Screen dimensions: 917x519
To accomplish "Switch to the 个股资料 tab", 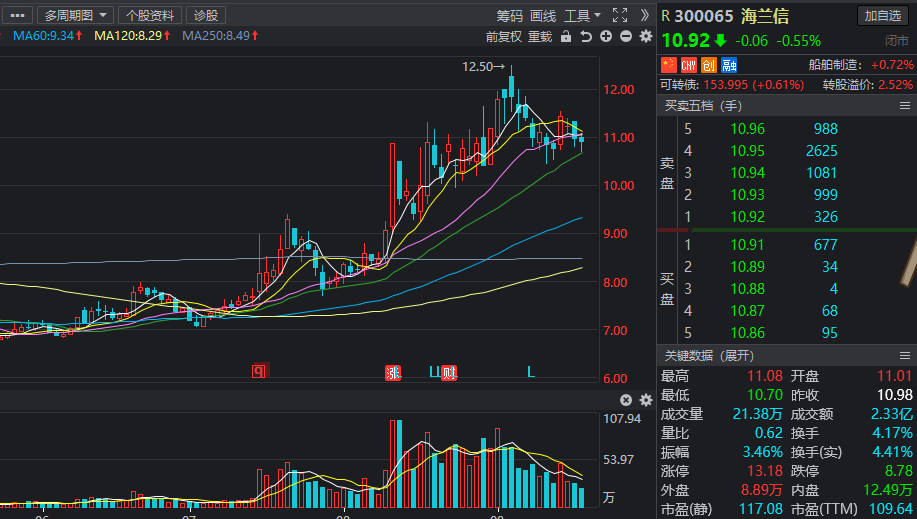I will point(150,15).
